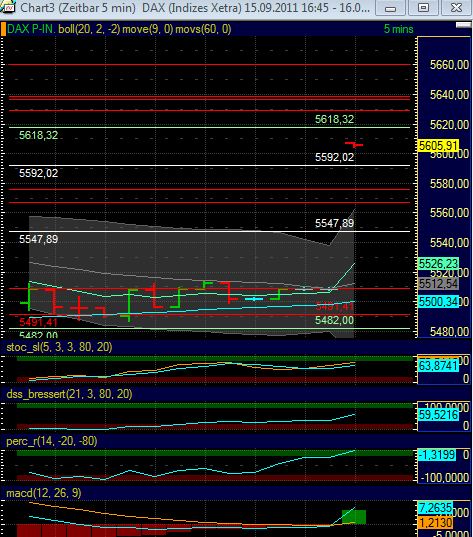Click the orange marker beside DAX P-IN
The image size is (473, 537).
click(3, 29)
